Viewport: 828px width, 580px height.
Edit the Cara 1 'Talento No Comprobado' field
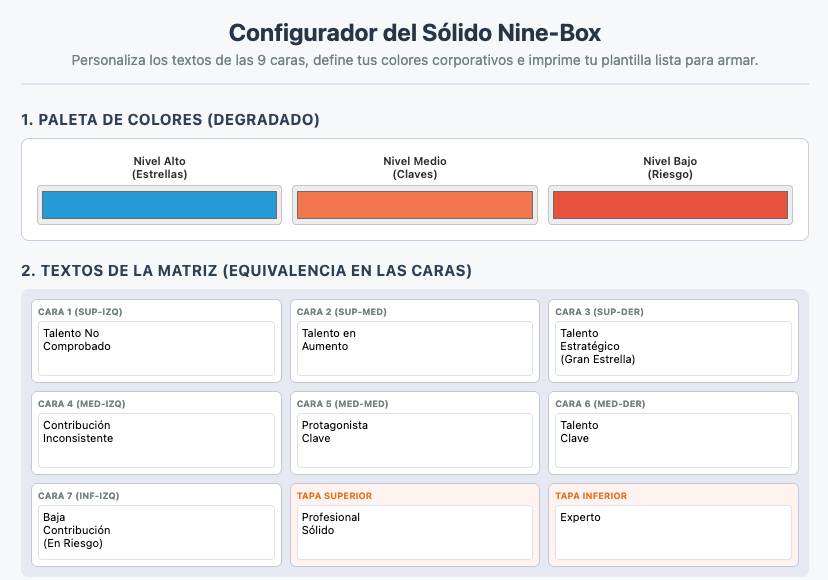click(156, 349)
